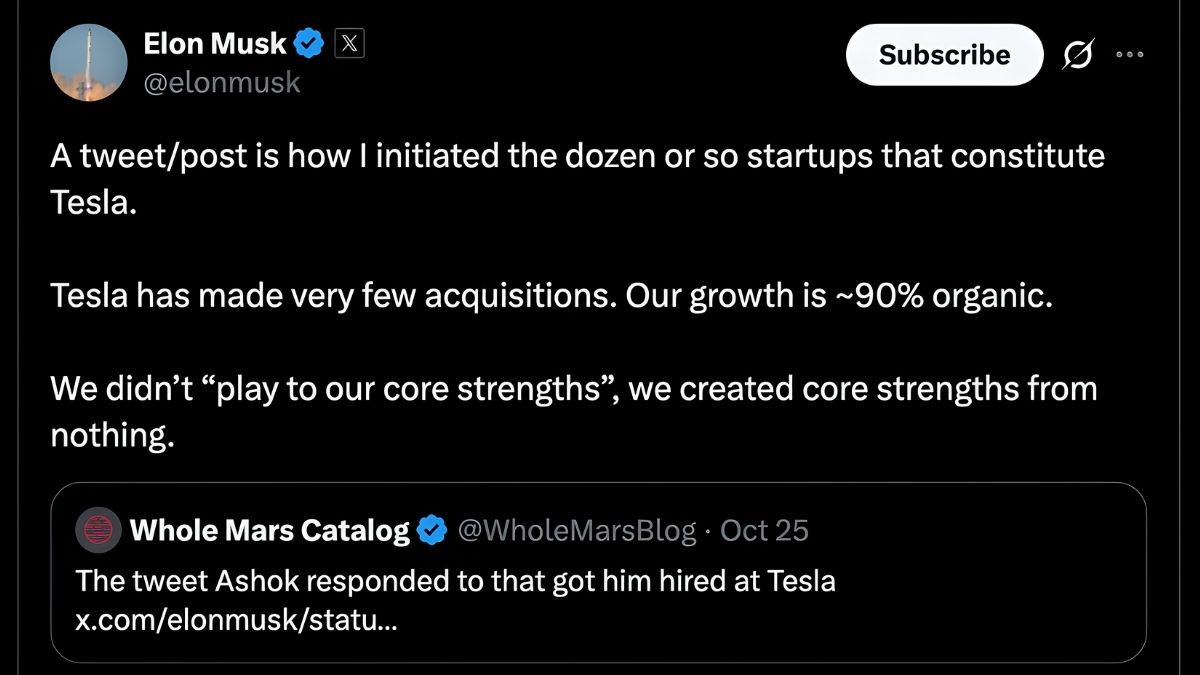The height and width of the screenshot is (675, 1200).
Task: Click Elon Musk's blue verified checkmark
Action: pos(307,42)
